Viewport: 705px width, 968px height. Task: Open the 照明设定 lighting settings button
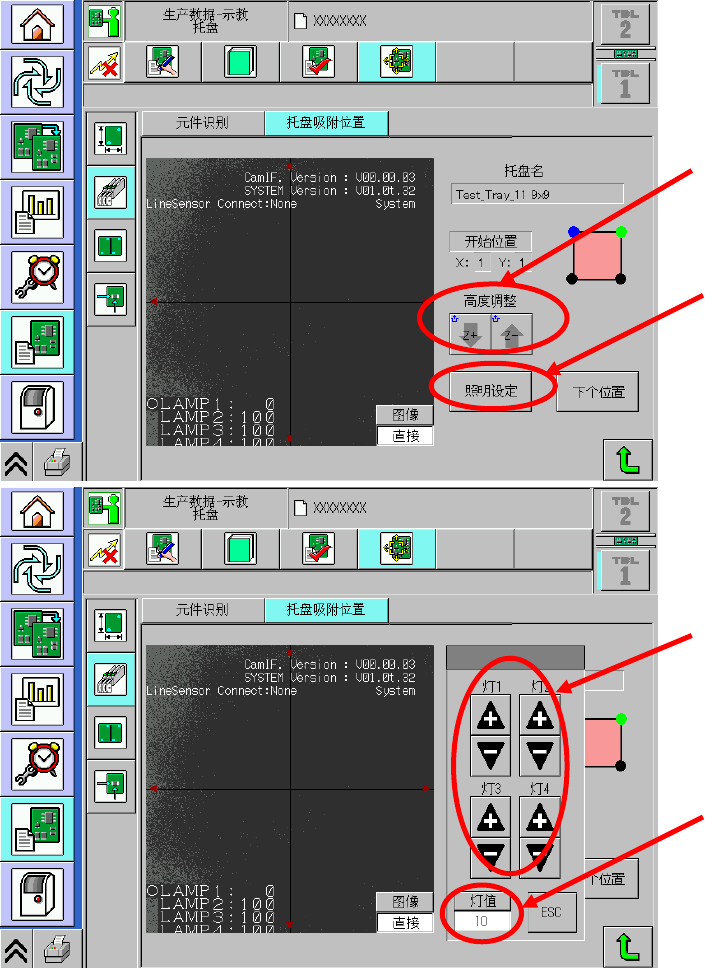coord(491,391)
